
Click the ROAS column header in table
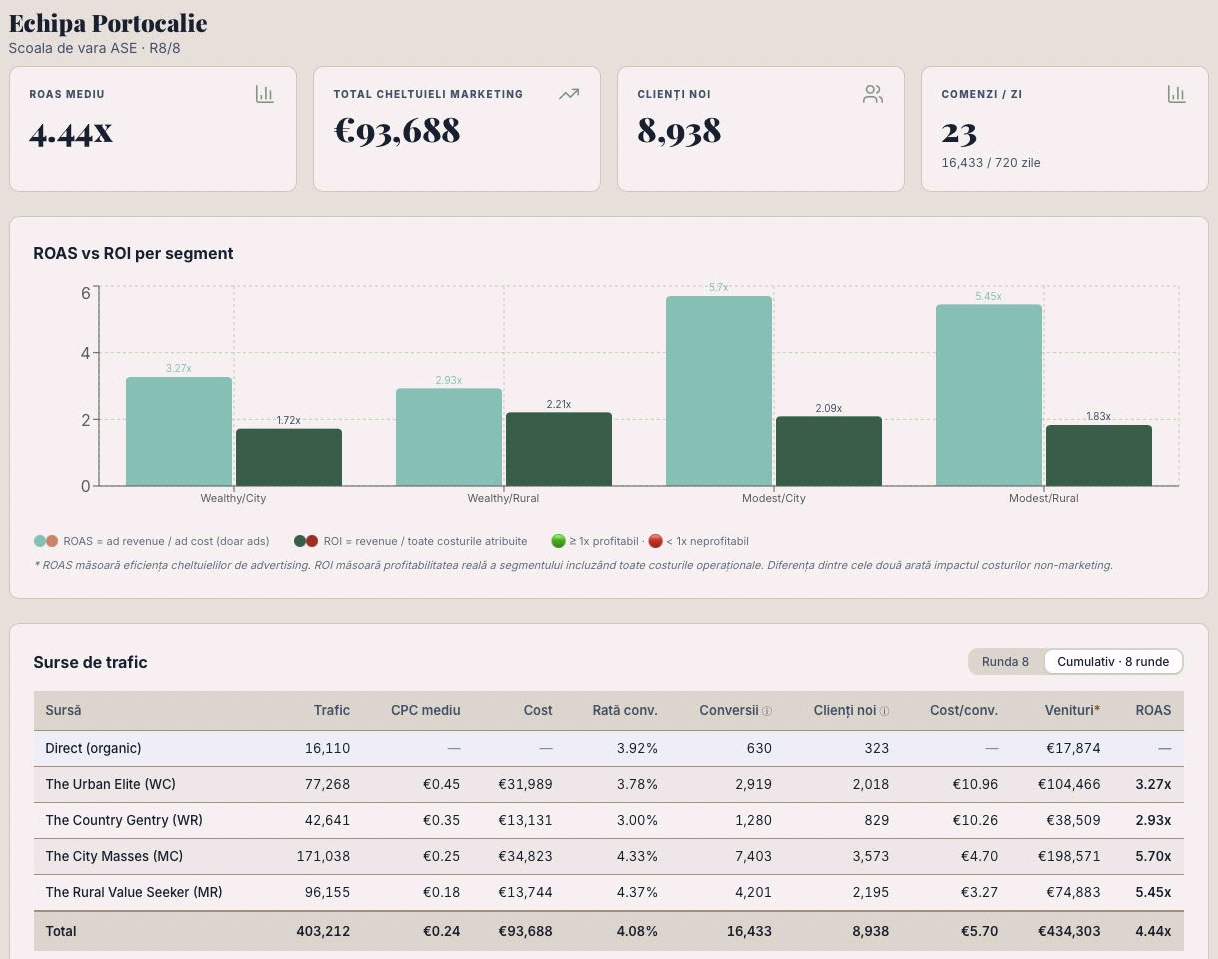pyautogui.click(x=1153, y=710)
